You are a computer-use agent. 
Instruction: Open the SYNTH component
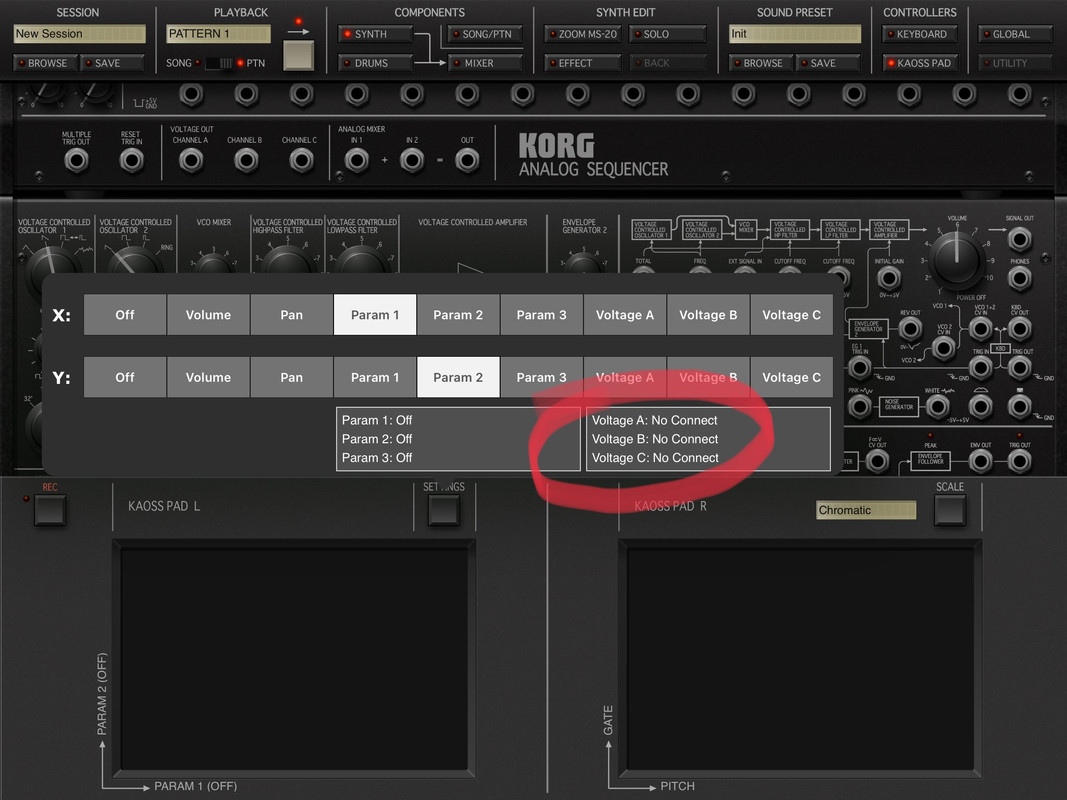click(376, 34)
